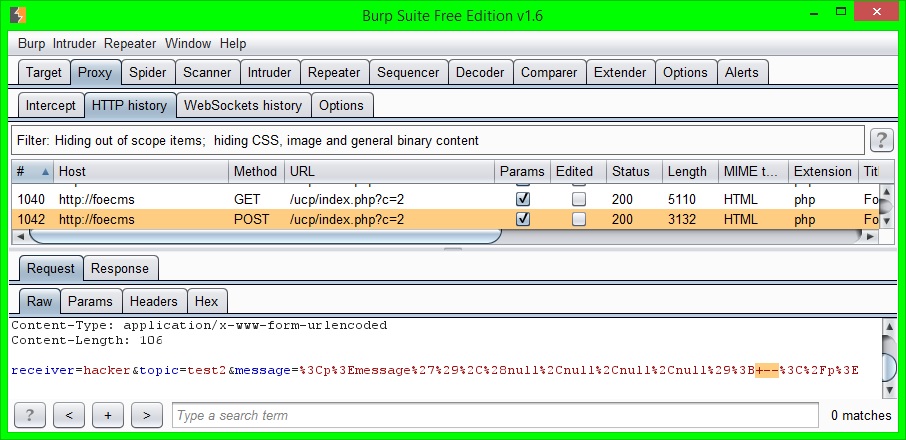Sort by the MIME type column header
906x440 pixels.
tap(753, 171)
